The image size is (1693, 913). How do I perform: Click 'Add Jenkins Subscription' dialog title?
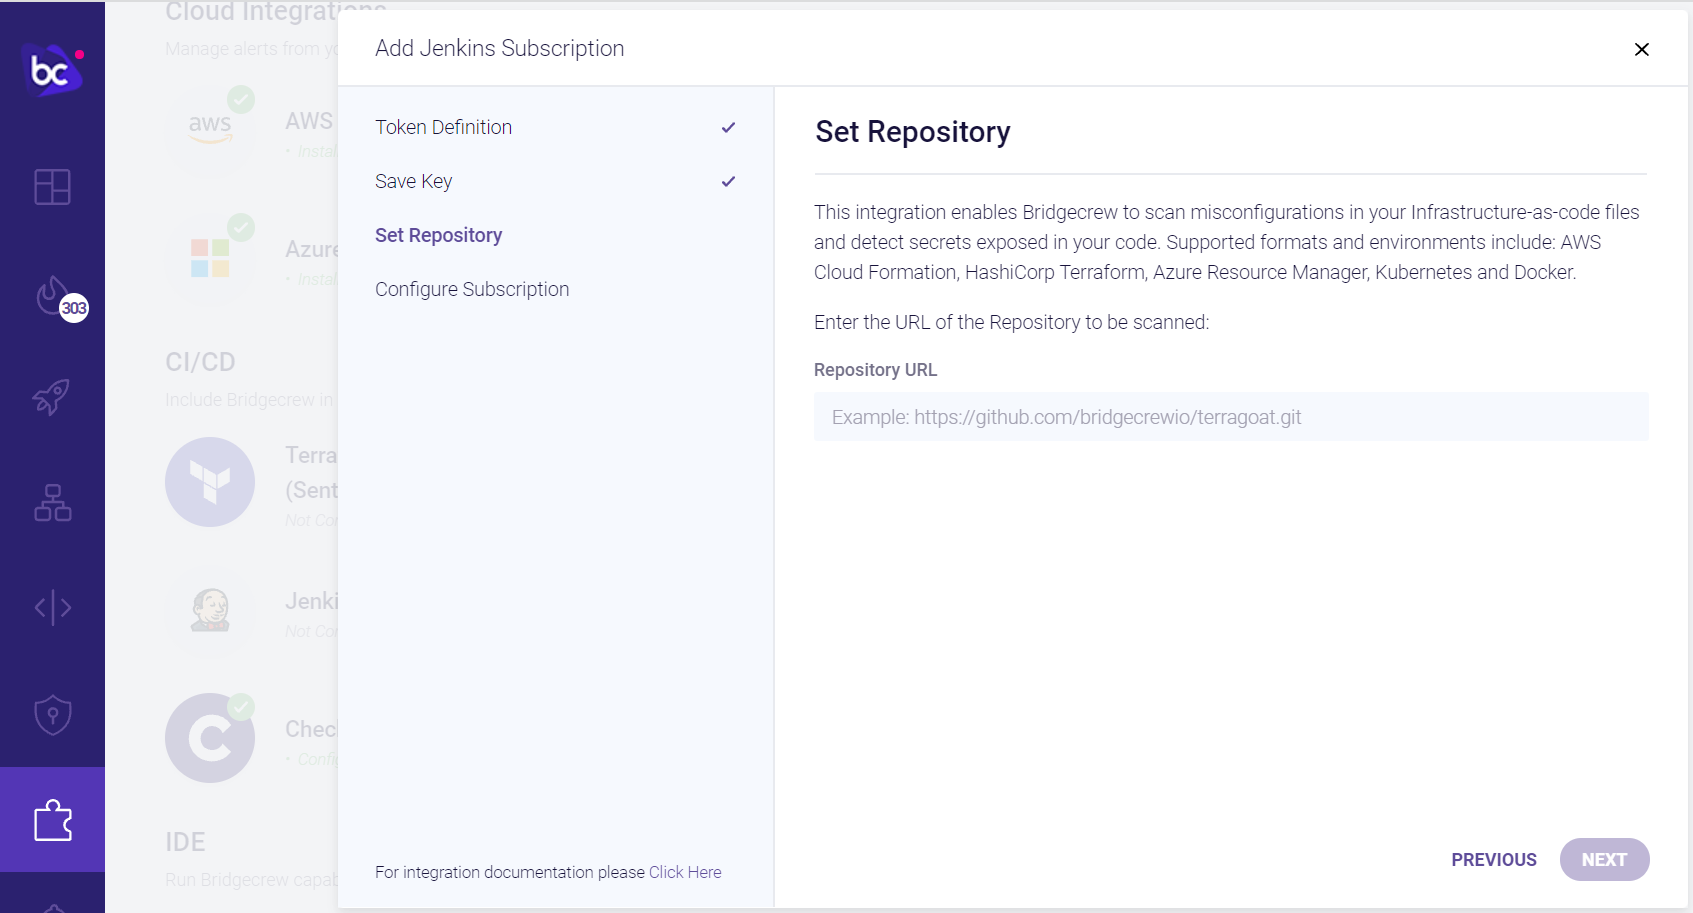(x=499, y=48)
